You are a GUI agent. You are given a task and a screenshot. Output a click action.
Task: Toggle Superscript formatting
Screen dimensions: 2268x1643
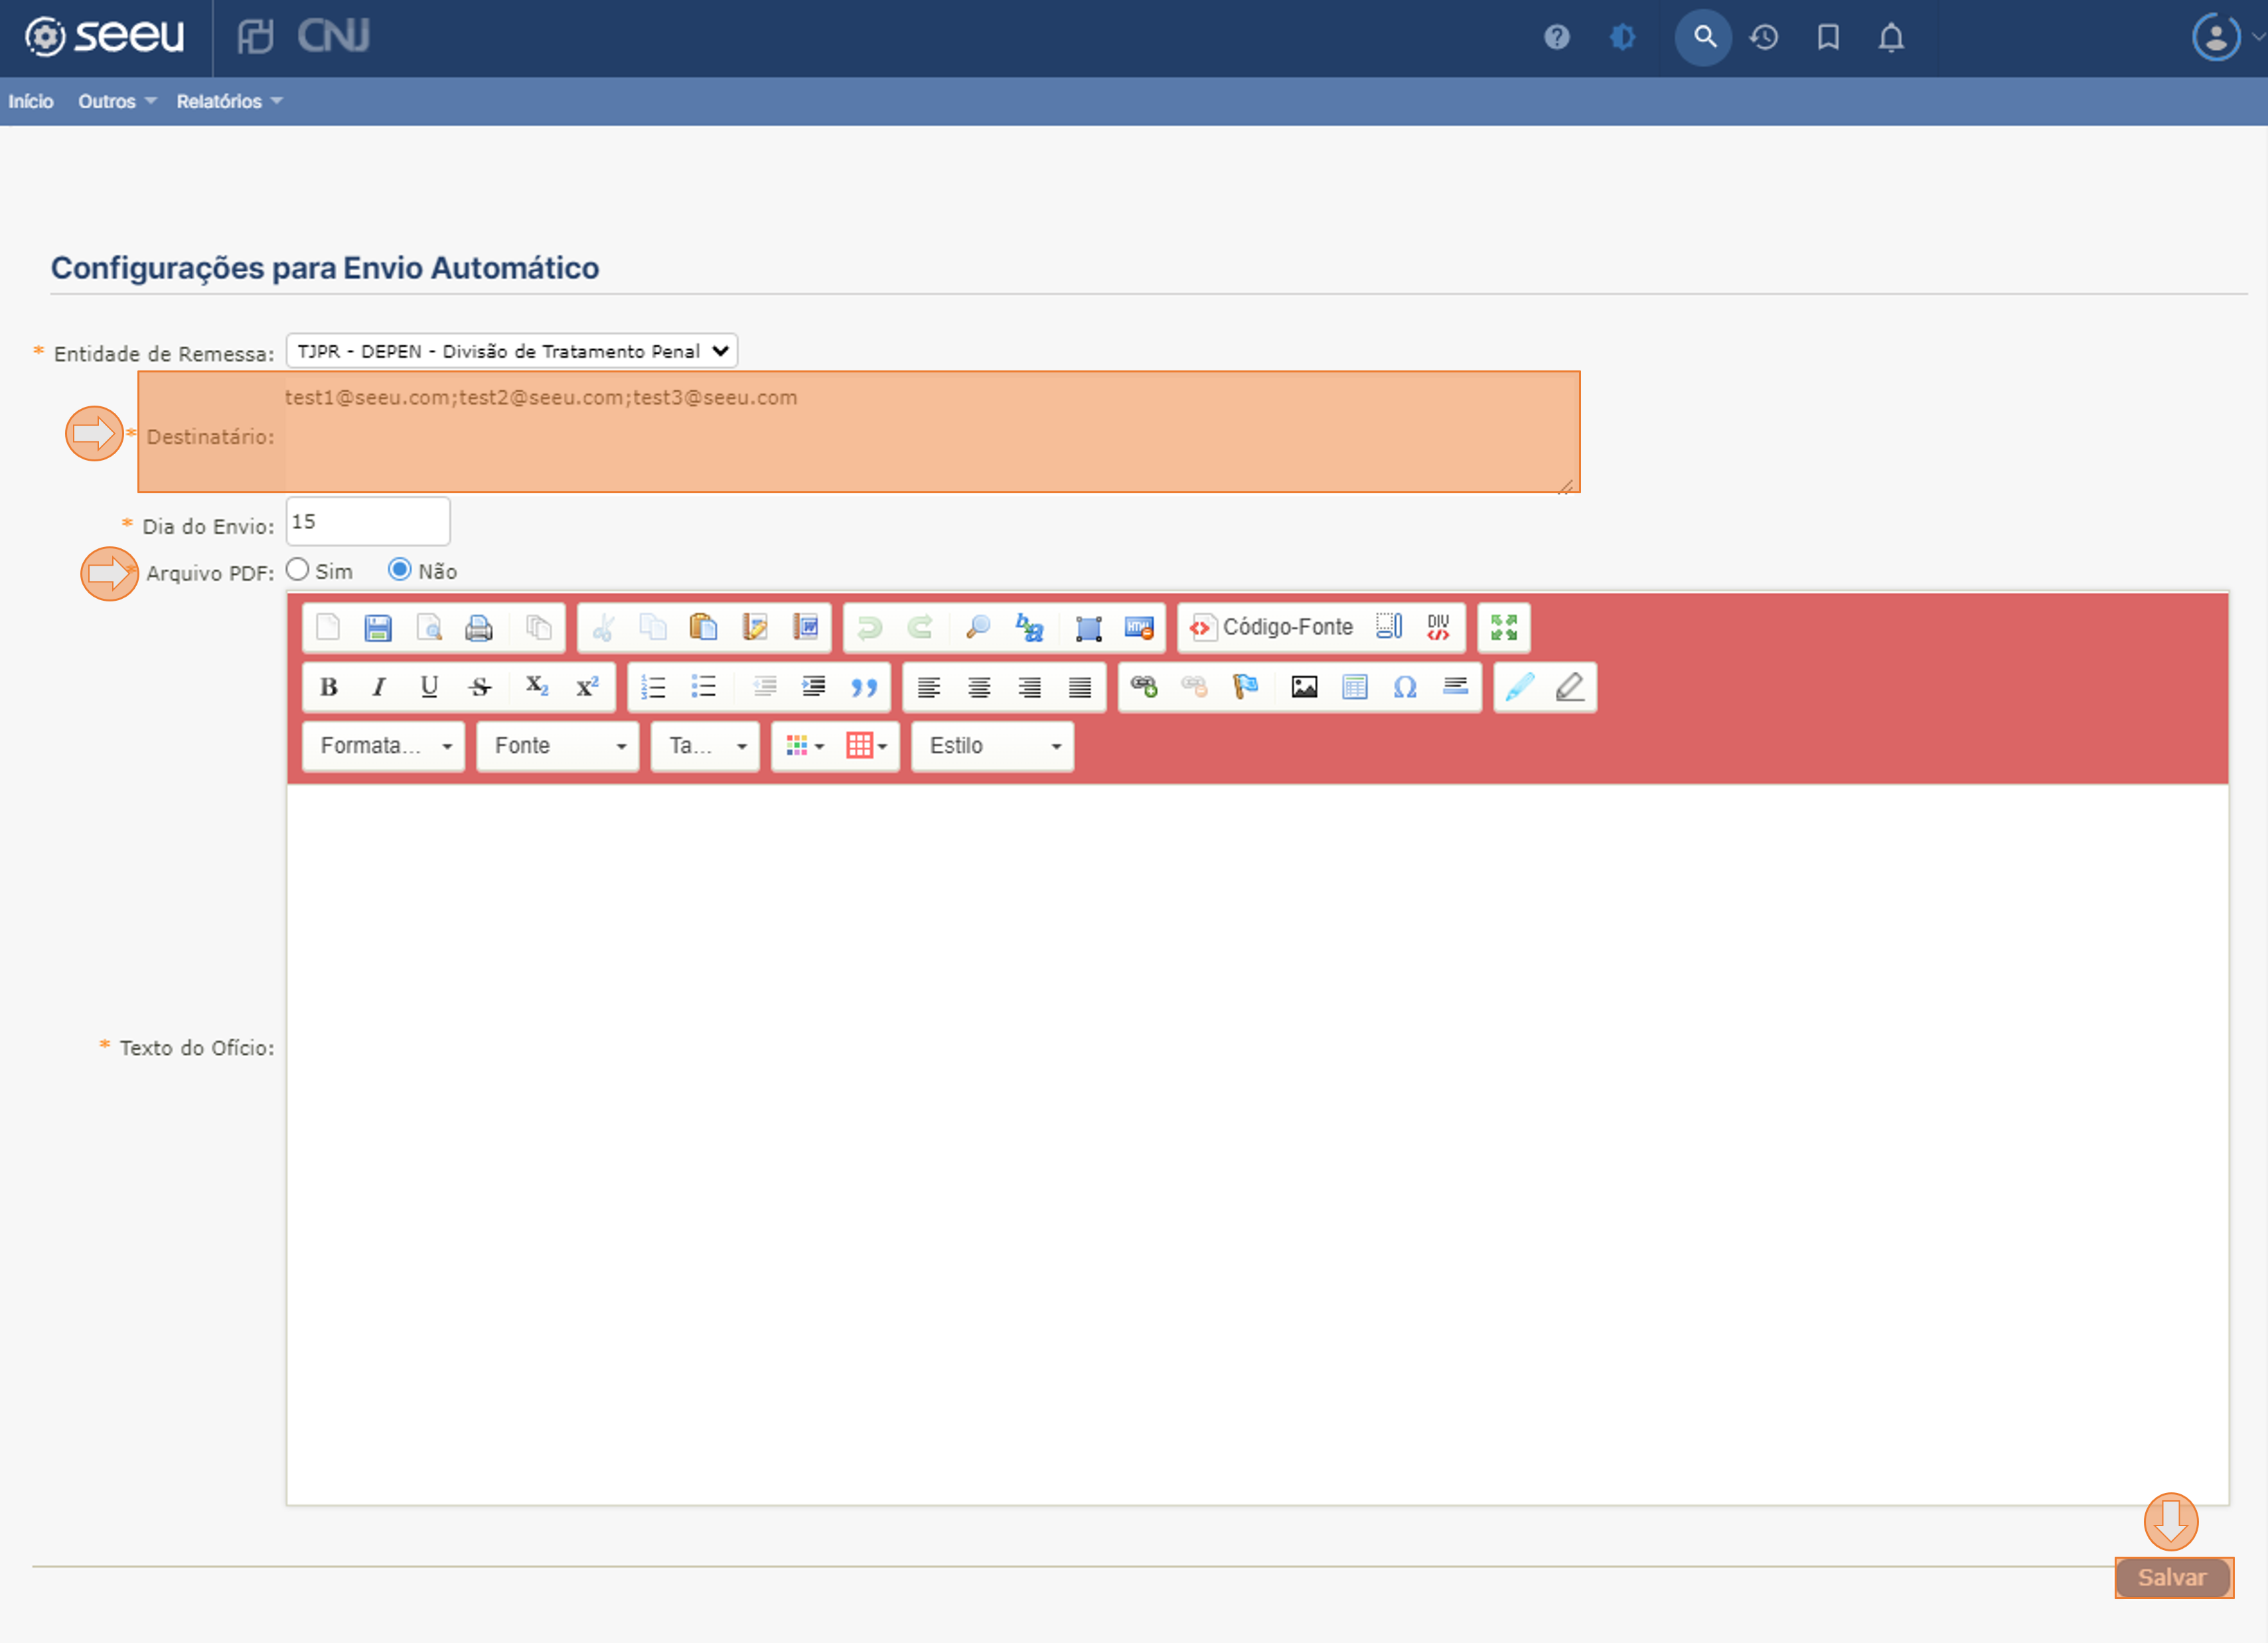tap(587, 687)
